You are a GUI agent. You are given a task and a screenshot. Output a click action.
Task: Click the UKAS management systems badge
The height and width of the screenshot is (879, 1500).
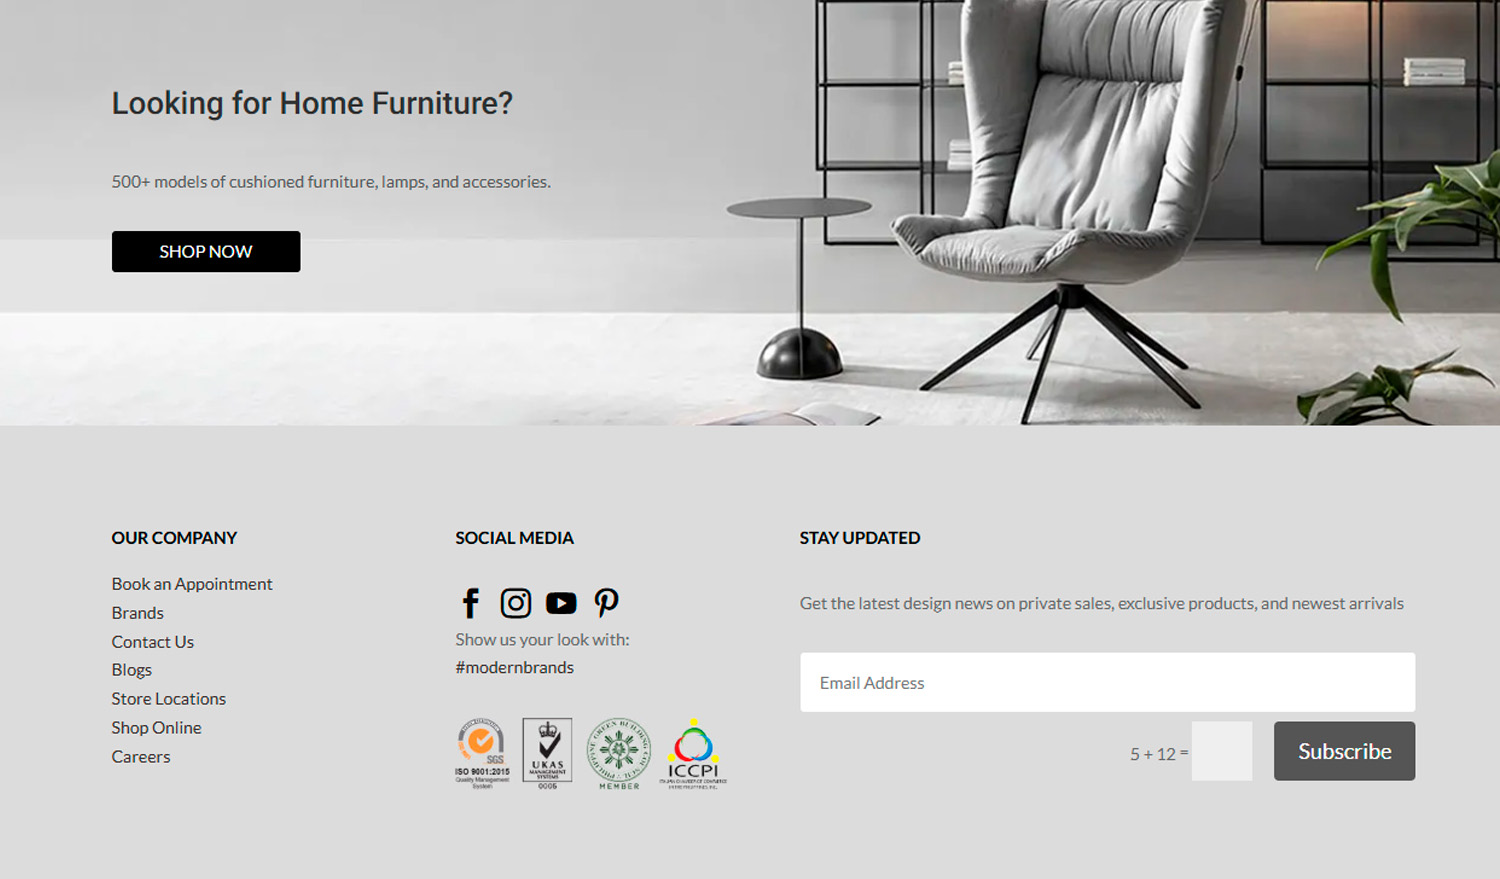click(x=547, y=754)
